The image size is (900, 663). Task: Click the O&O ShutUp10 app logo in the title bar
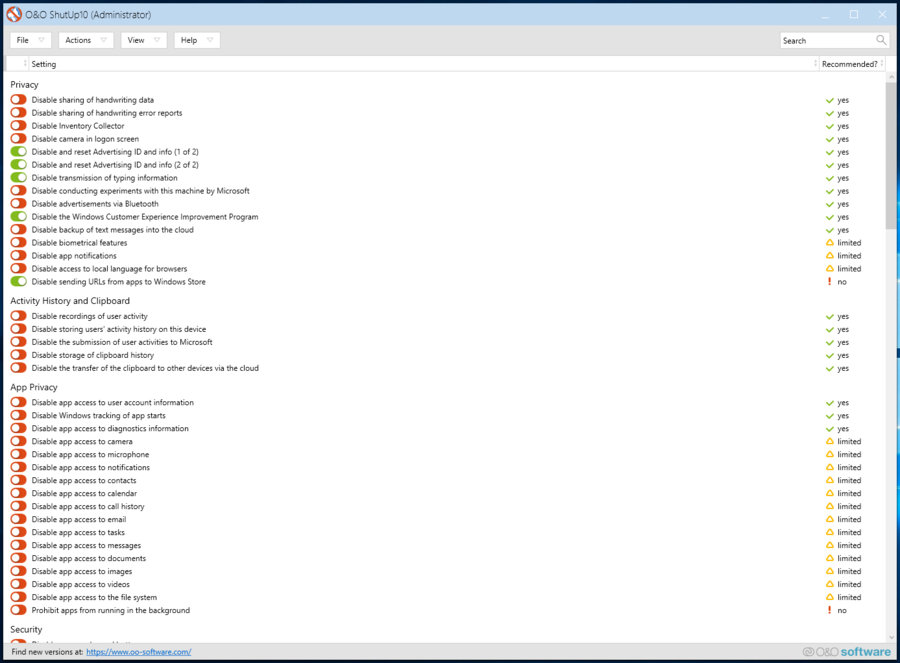(x=14, y=14)
